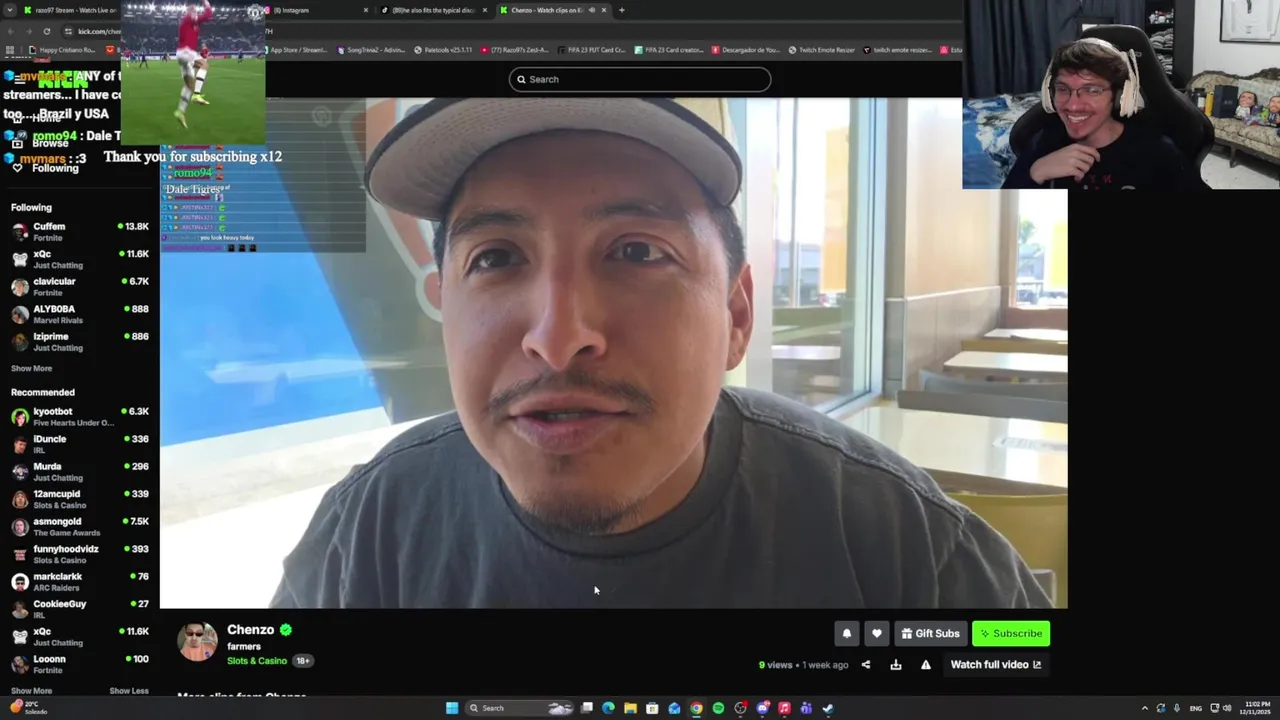Screen dimensions: 1280x720
Task: Open Murda Just Chatting channel
Action: point(80,472)
